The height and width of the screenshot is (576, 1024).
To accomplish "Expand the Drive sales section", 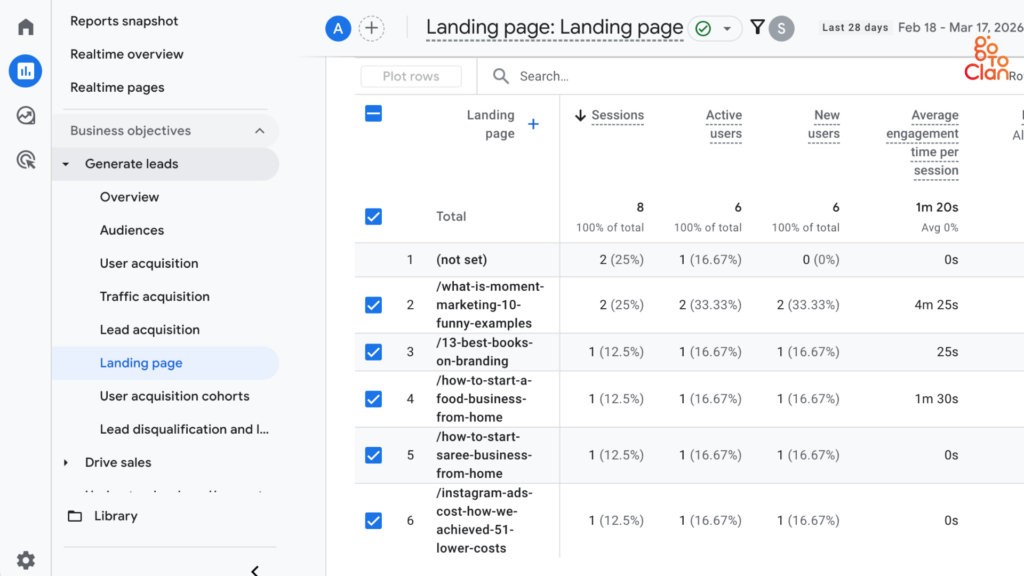I will point(64,462).
